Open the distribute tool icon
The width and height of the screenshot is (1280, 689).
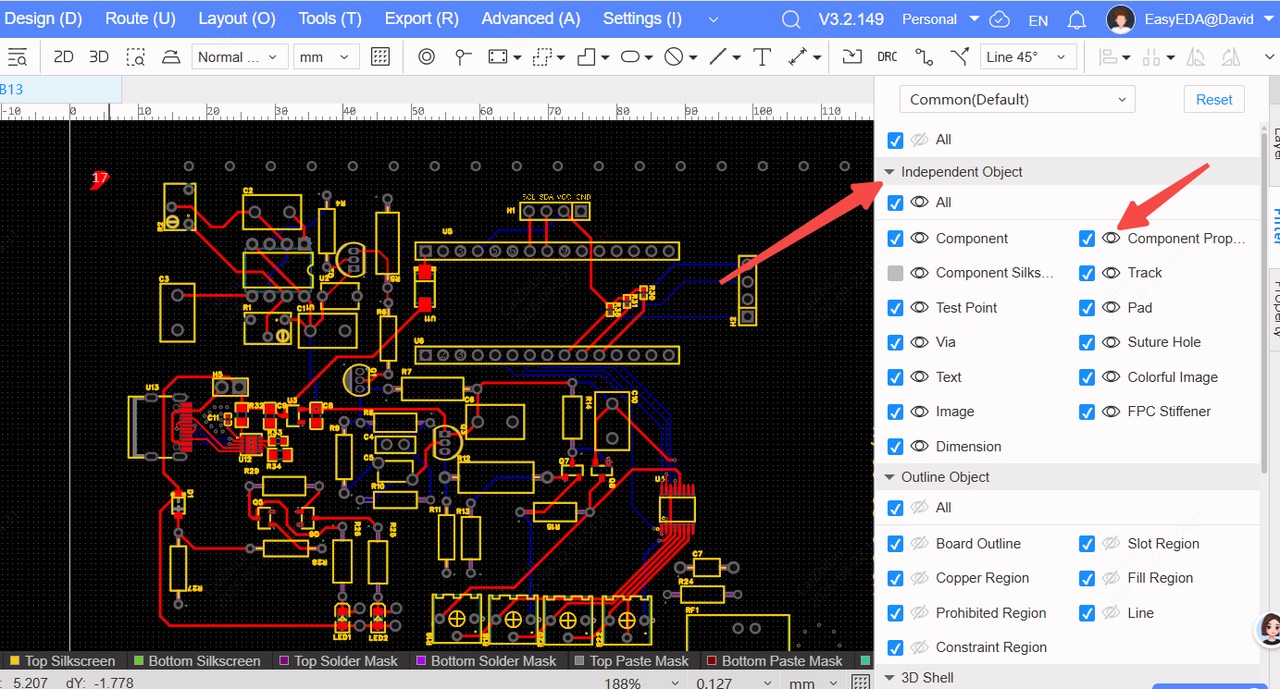click(x=1152, y=57)
